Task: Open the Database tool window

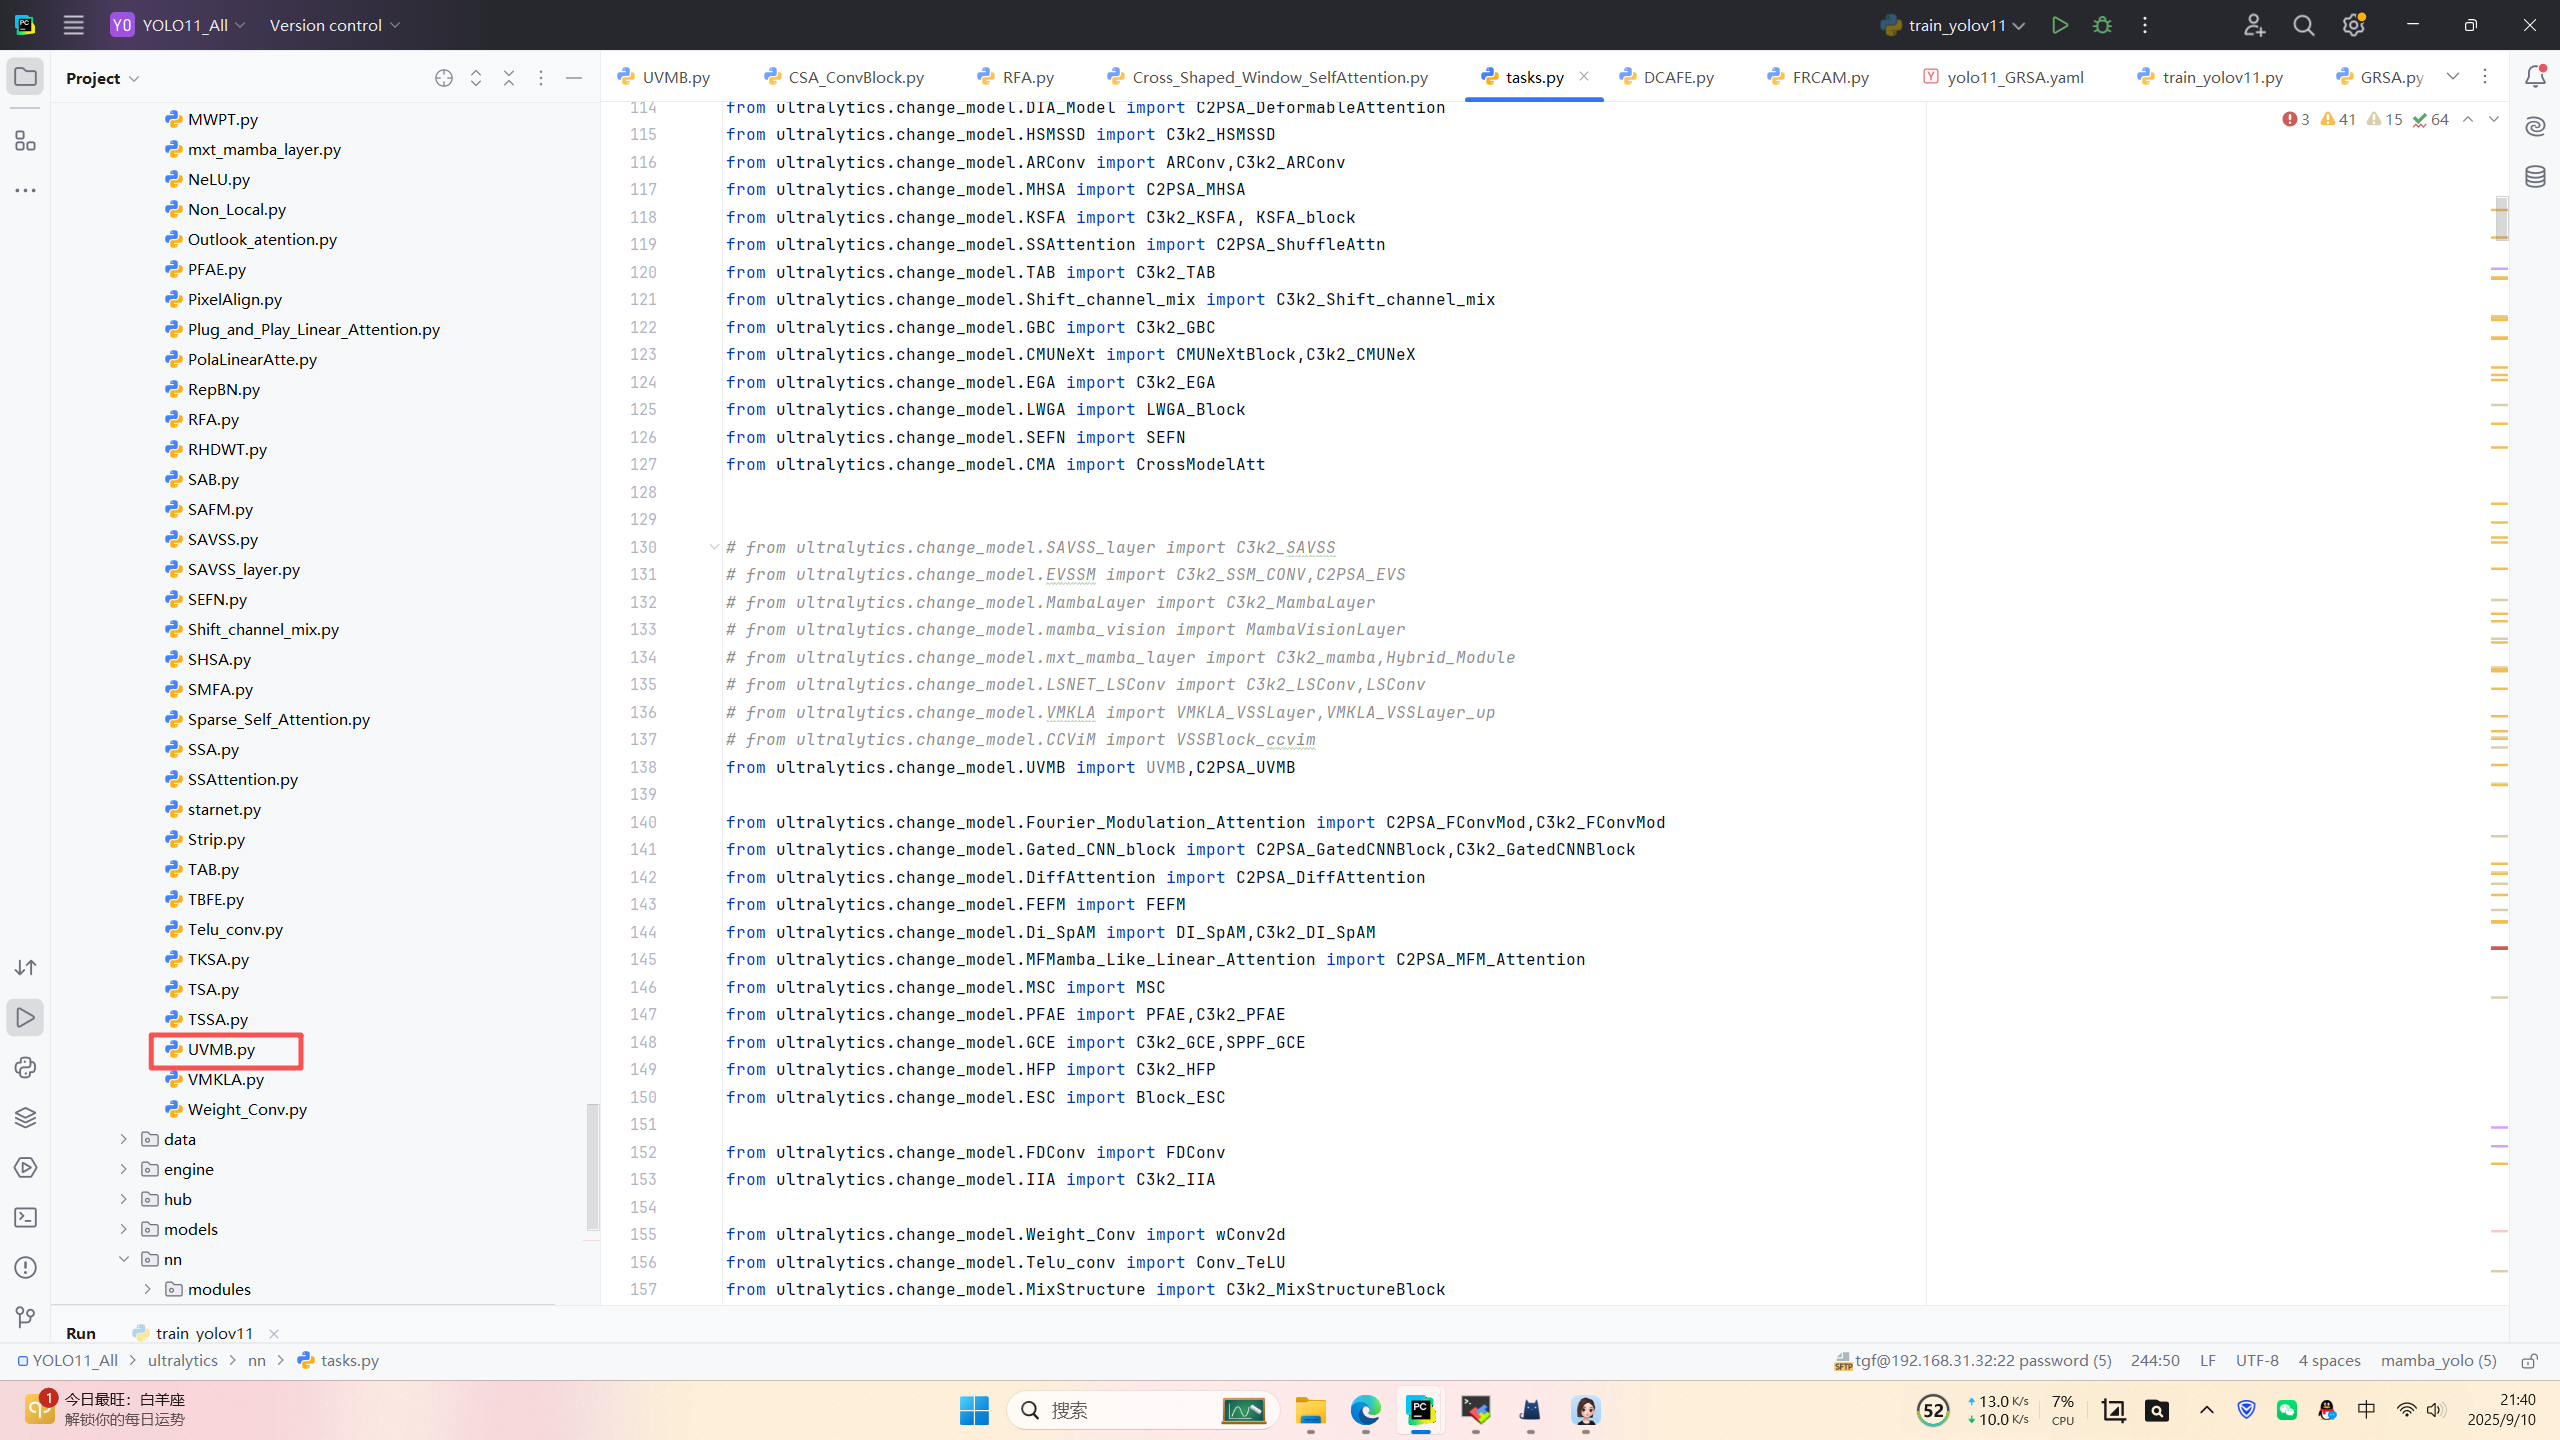Action: pos(2535,177)
